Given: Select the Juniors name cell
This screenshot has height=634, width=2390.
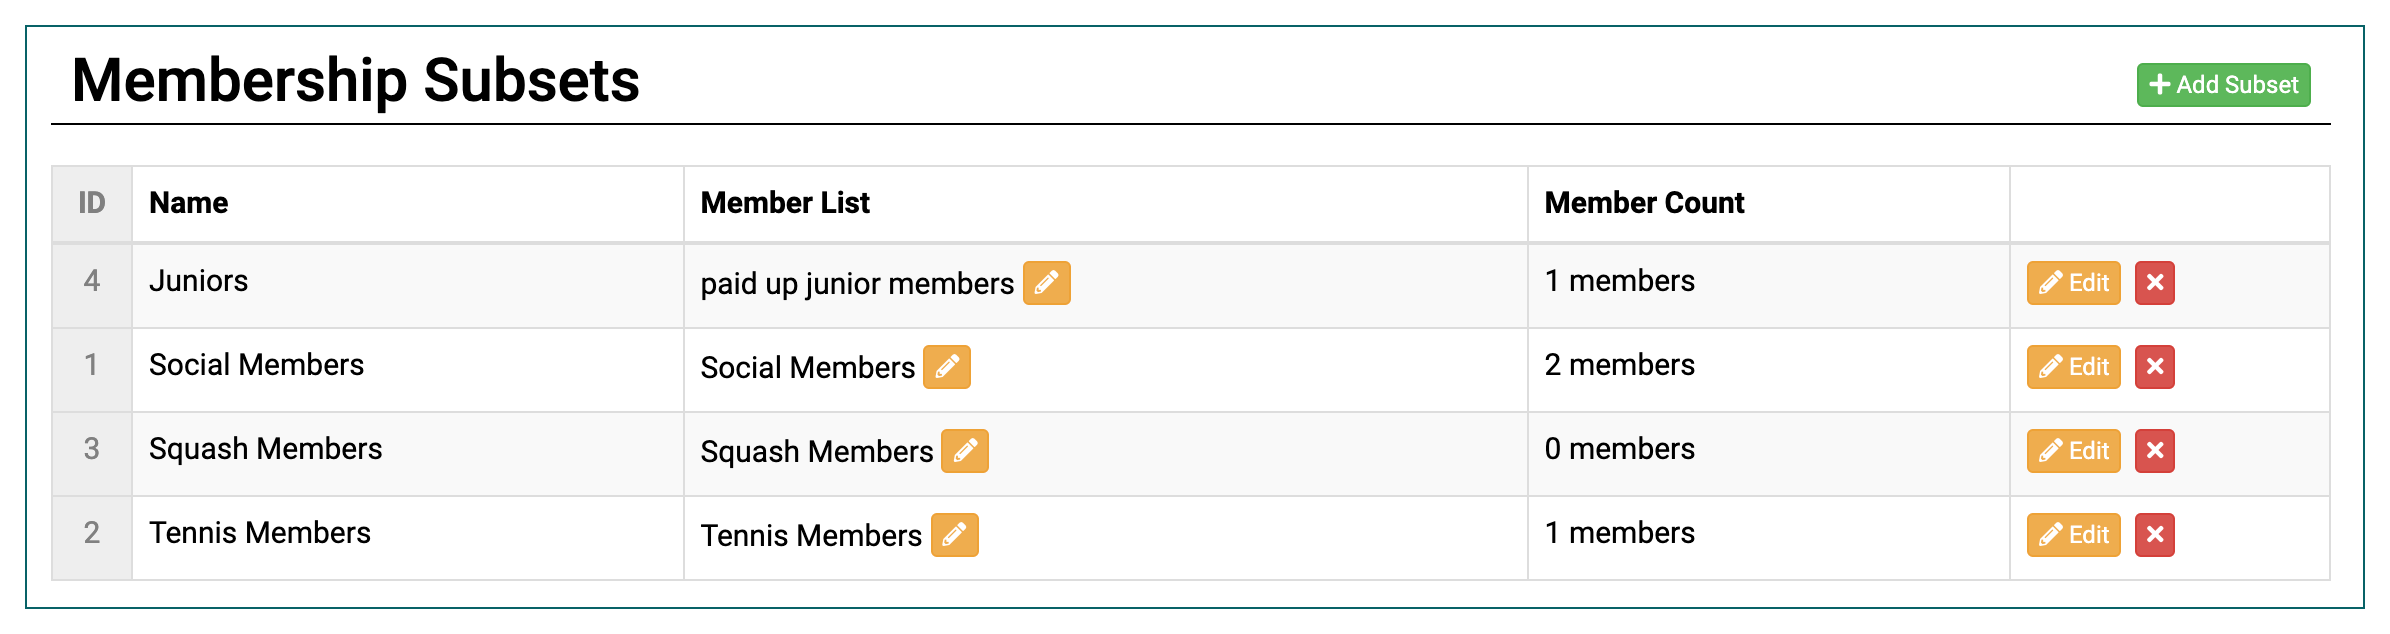Looking at the screenshot, I should 408,286.
